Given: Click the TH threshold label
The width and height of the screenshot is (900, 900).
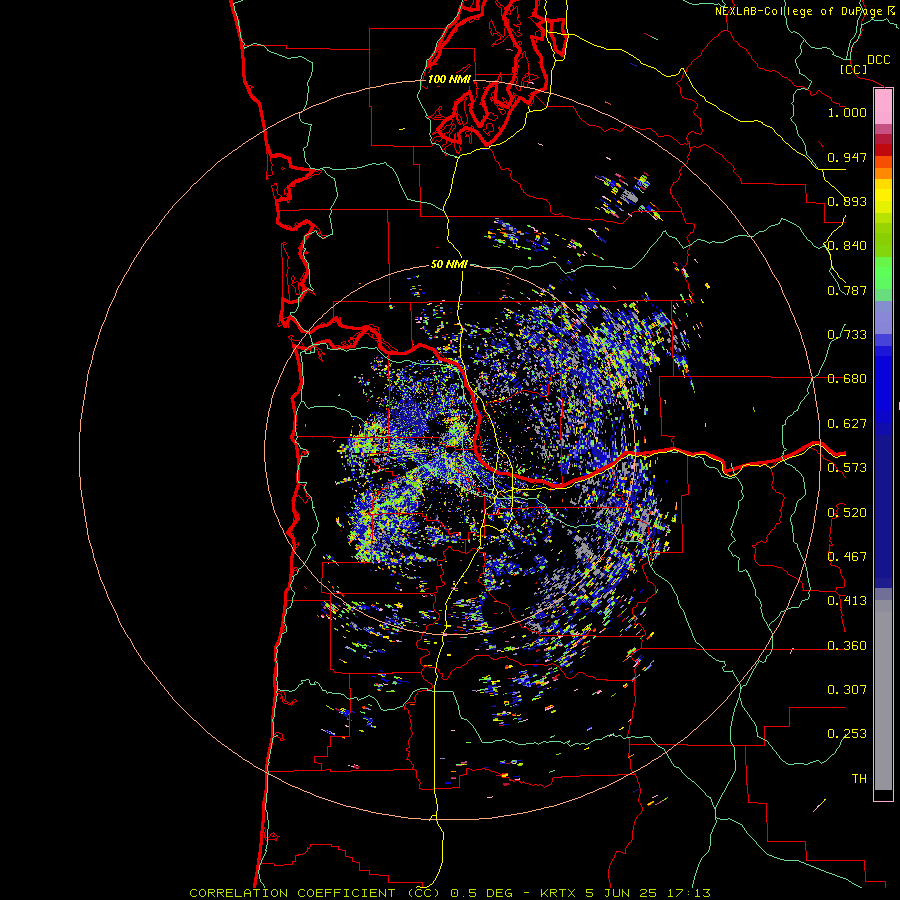Looking at the screenshot, I should (x=859, y=779).
